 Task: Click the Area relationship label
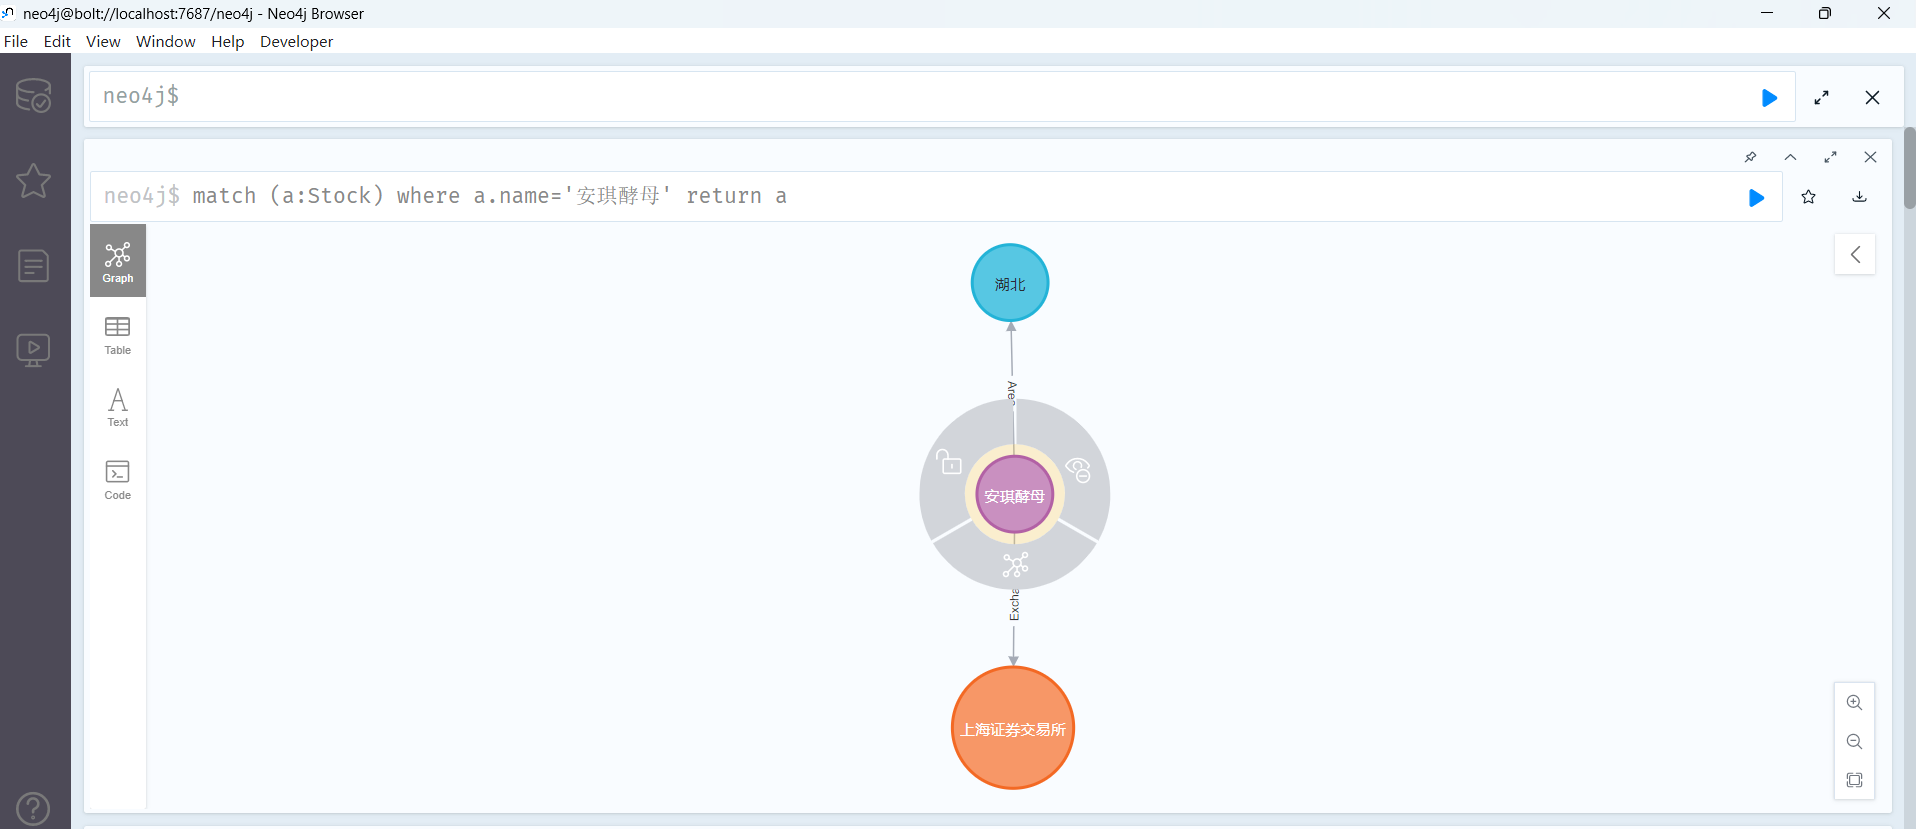tap(1012, 391)
